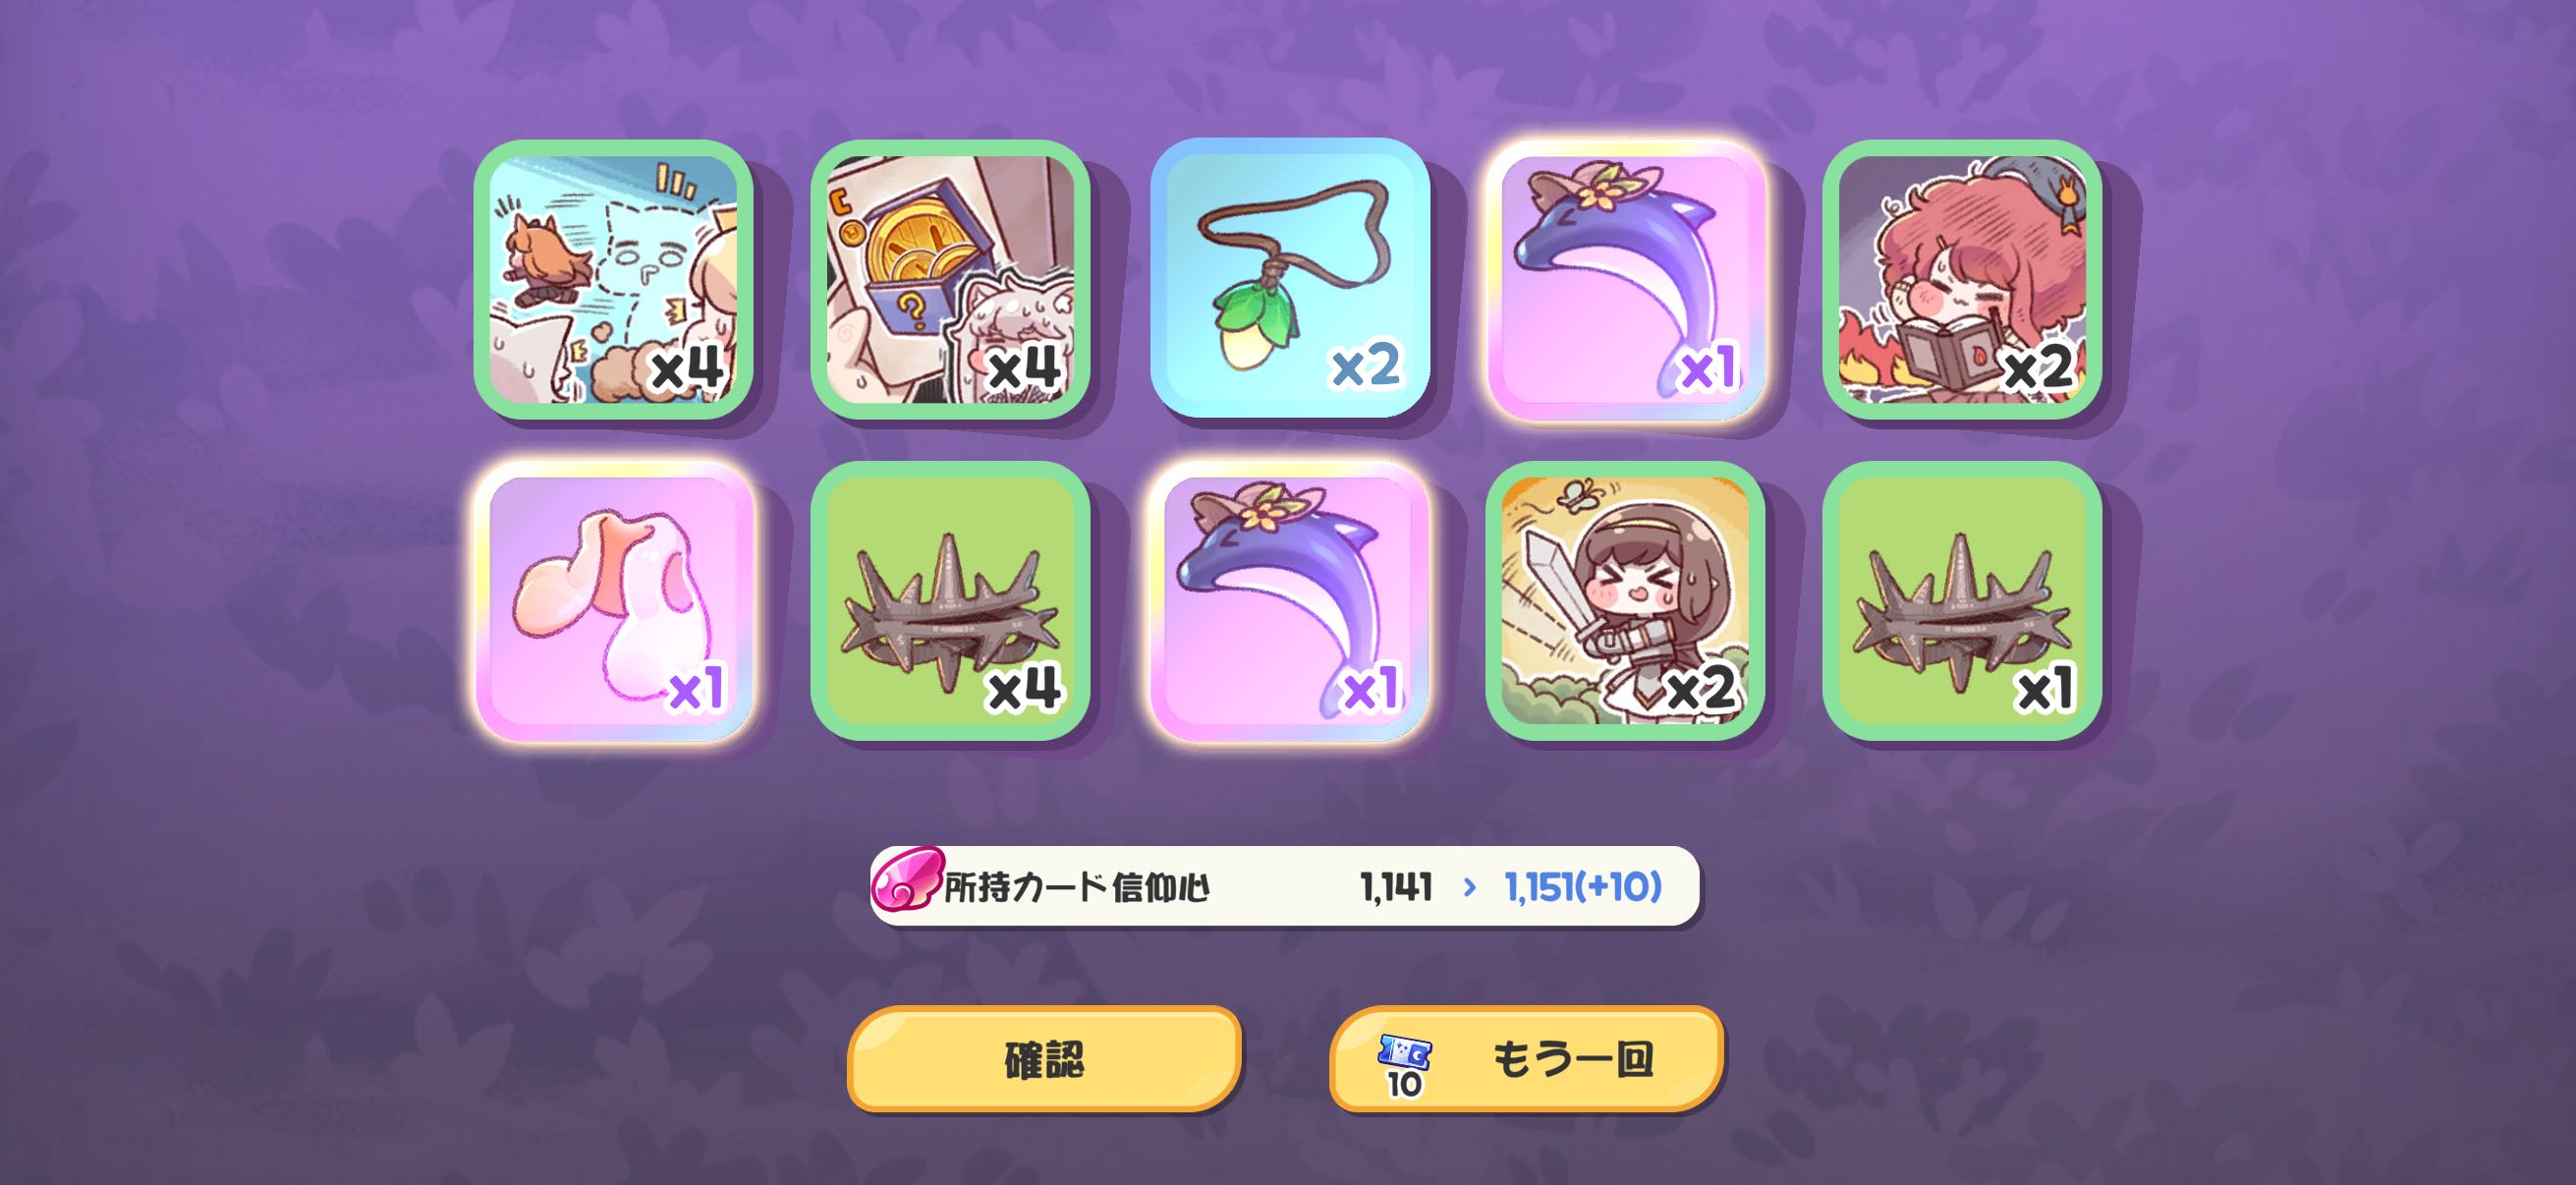Tap the bottom-row dolphin item x1
This screenshot has width=2576, height=1185.
click(x=1289, y=601)
